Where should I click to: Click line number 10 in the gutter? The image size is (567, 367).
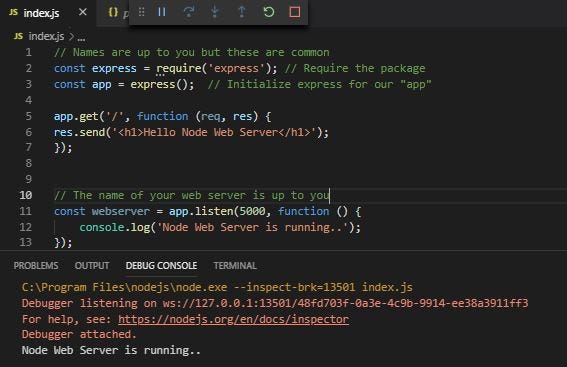pyautogui.click(x=26, y=195)
